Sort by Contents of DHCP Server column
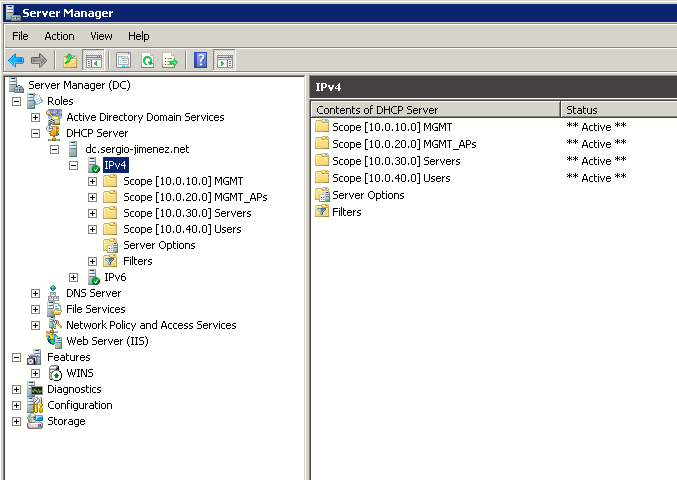This screenshot has width=677, height=480. point(436,110)
